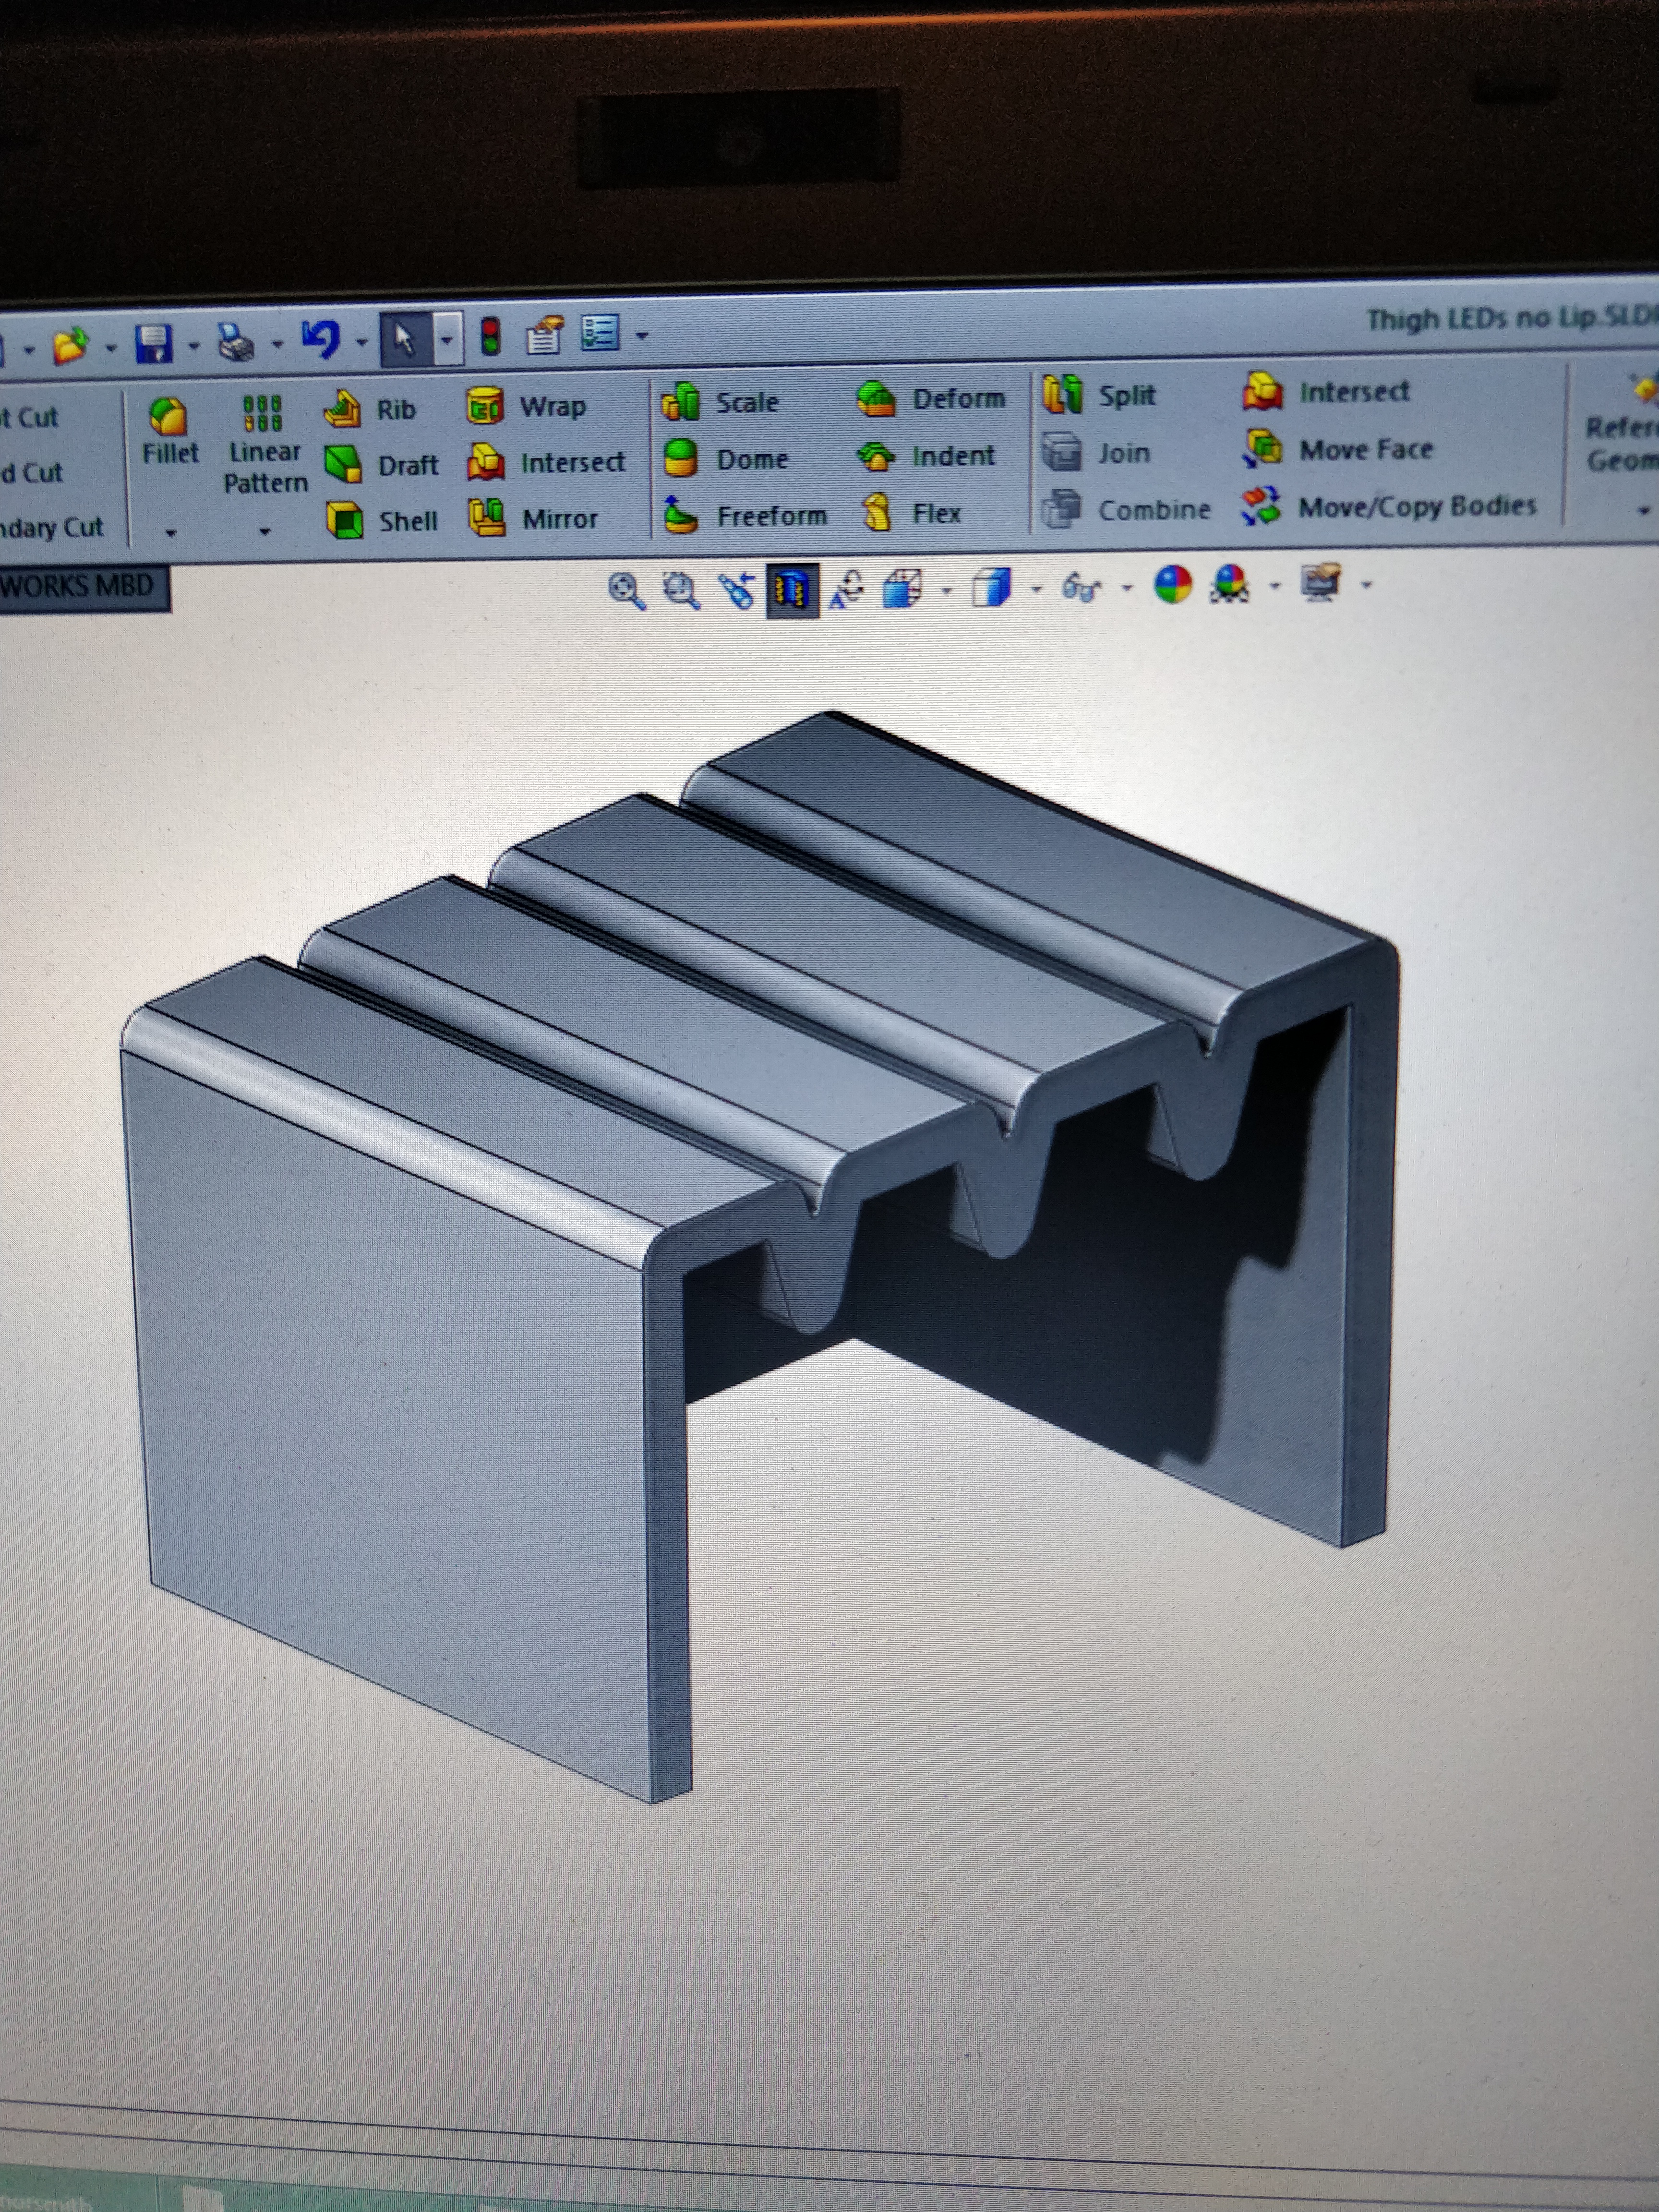Click the Fillet tool icon
Image resolution: width=1659 pixels, height=2212 pixels.
point(168,418)
